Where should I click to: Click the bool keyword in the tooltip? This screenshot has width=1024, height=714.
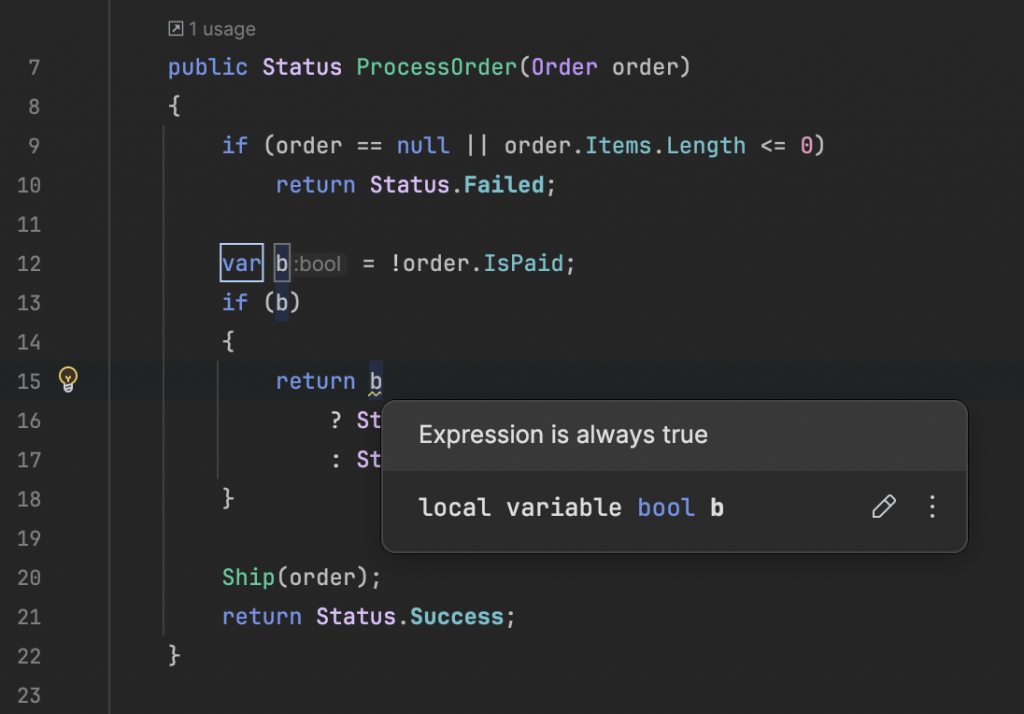(665, 508)
